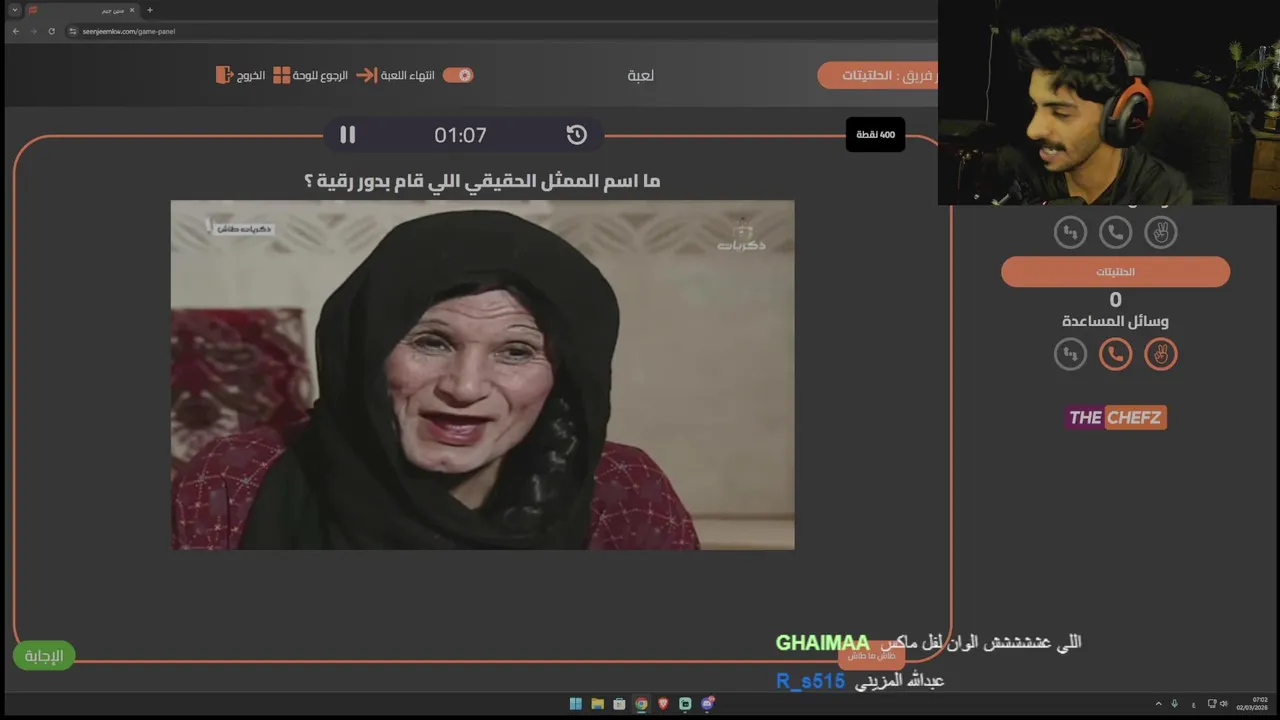Image resolution: width=1280 pixels, height=720 pixels.
Task: Click the browser forward arrow
Action: [x=33, y=31]
